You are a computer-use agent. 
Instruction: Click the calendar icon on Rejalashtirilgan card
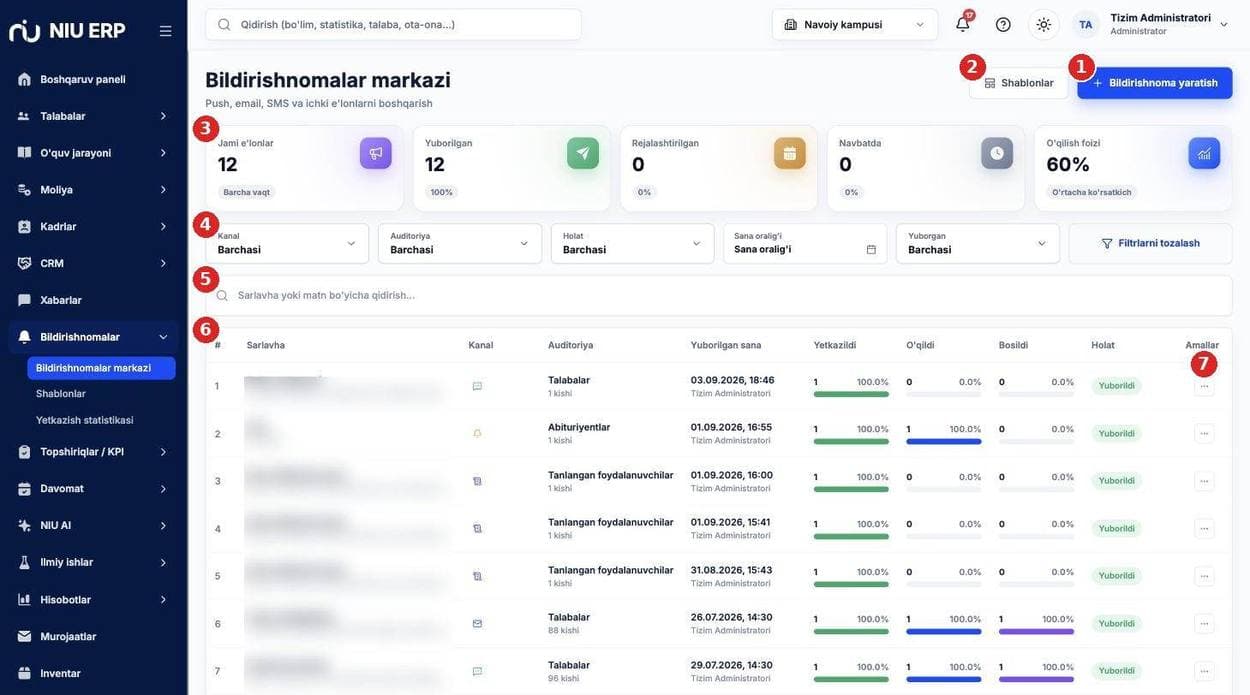tap(790, 153)
